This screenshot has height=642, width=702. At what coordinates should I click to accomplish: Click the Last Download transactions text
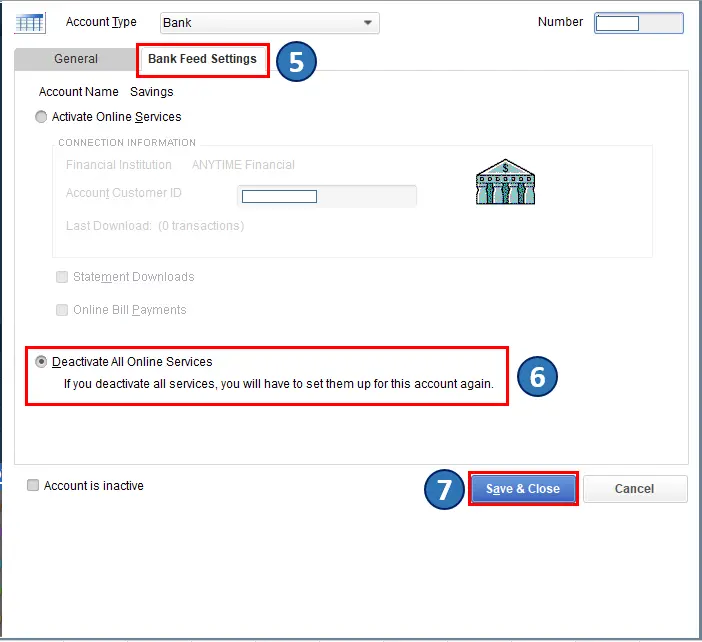coord(155,226)
